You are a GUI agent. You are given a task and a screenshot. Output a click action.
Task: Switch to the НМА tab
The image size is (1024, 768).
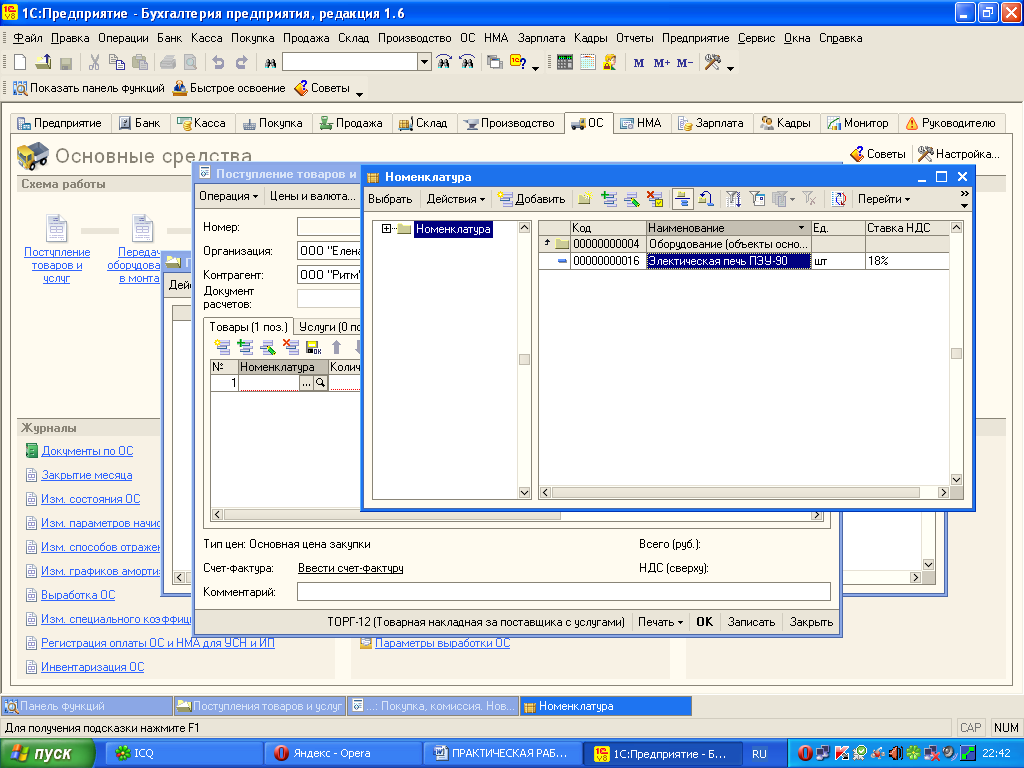640,123
